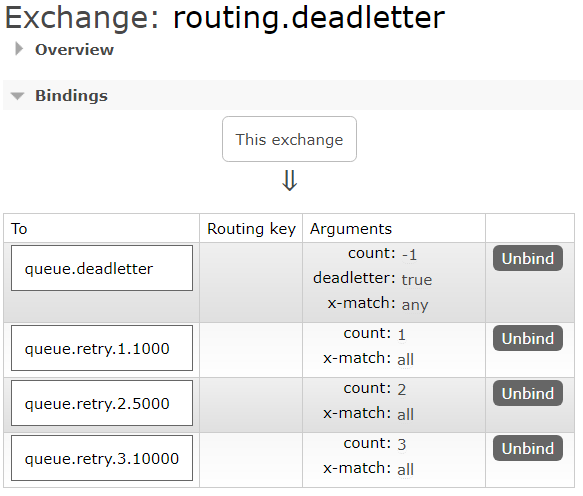583x496 pixels.
Task: Click the down arrow below This exchange
Action: click(290, 180)
